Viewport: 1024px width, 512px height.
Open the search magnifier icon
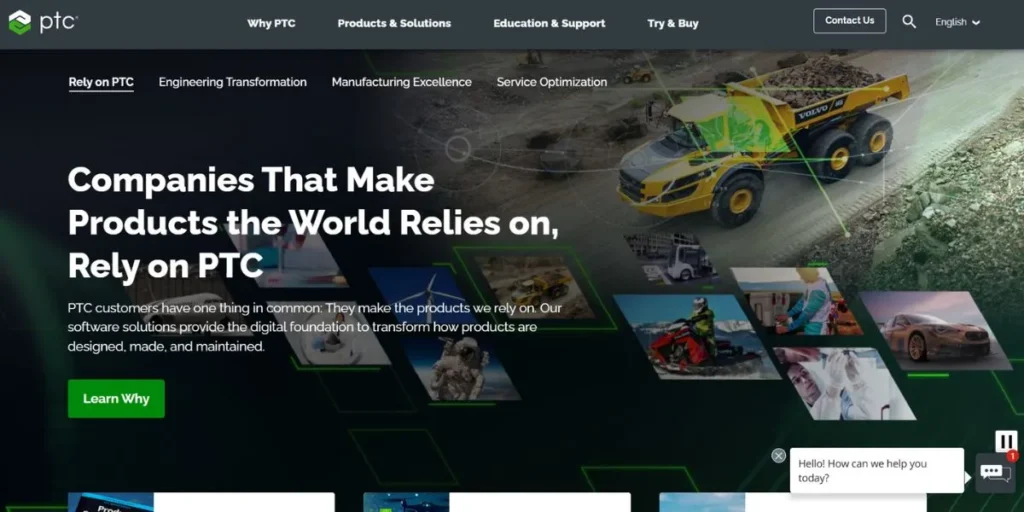pyautogui.click(x=909, y=22)
